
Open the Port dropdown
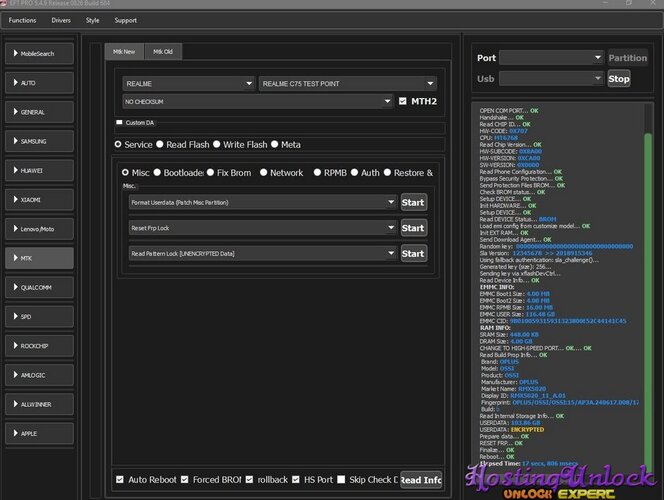pos(551,58)
